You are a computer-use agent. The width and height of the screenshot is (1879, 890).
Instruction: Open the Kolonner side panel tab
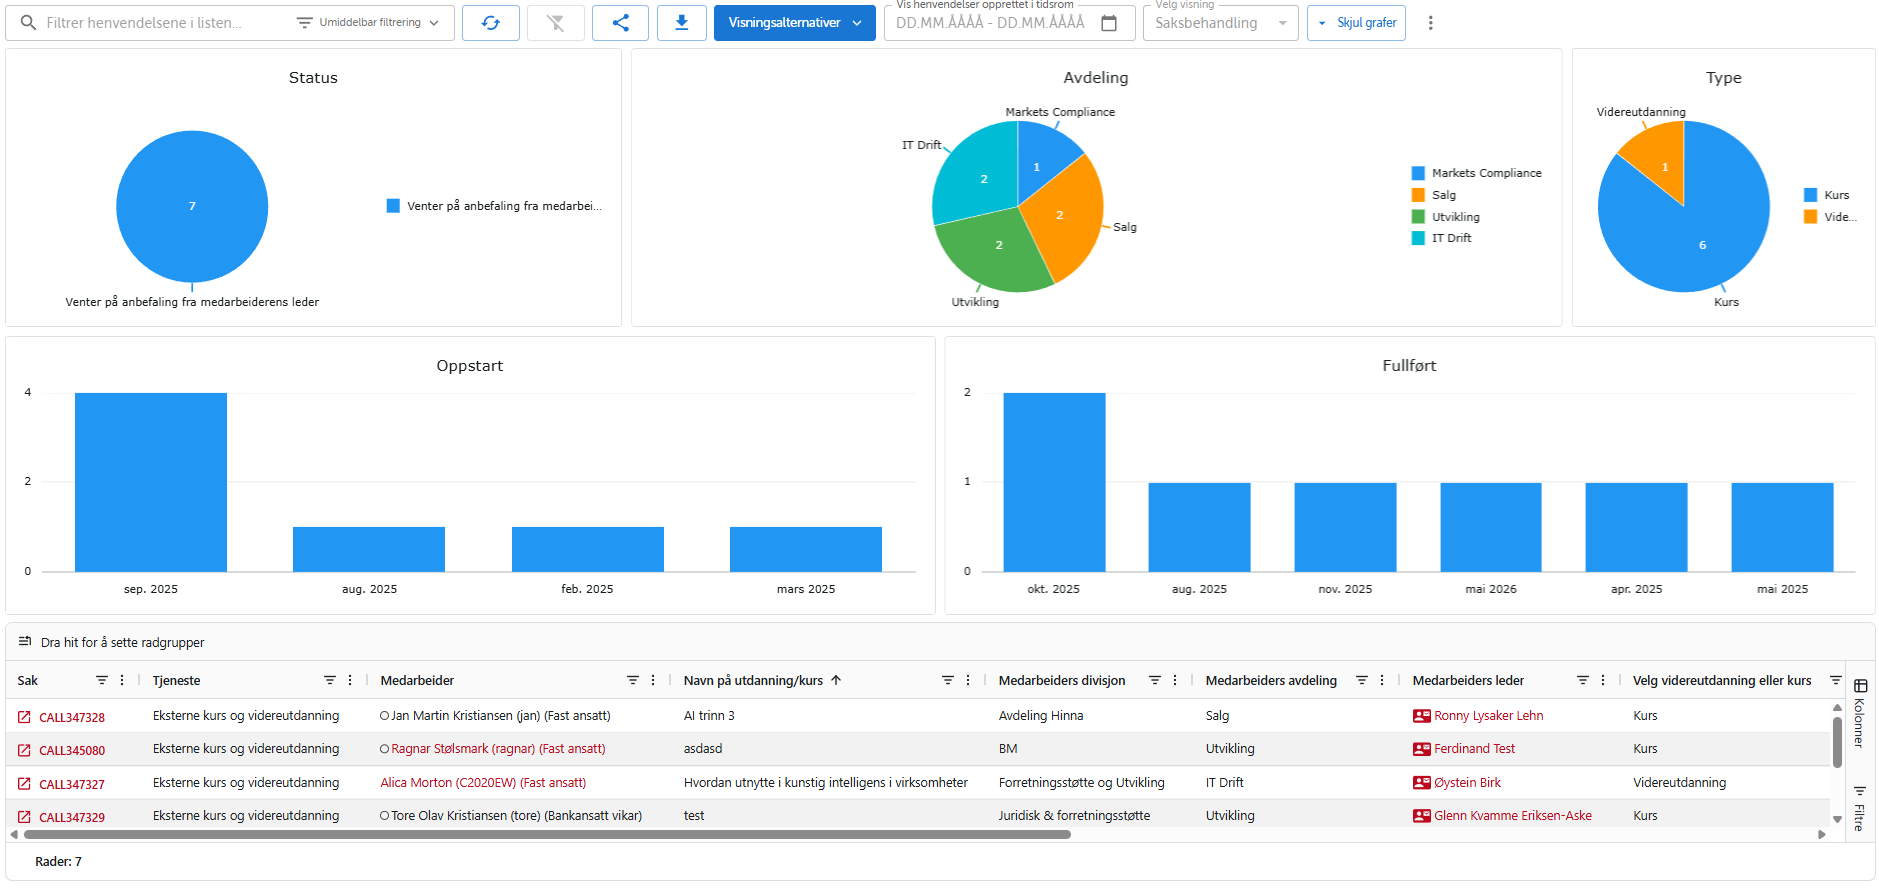(x=1860, y=713)
